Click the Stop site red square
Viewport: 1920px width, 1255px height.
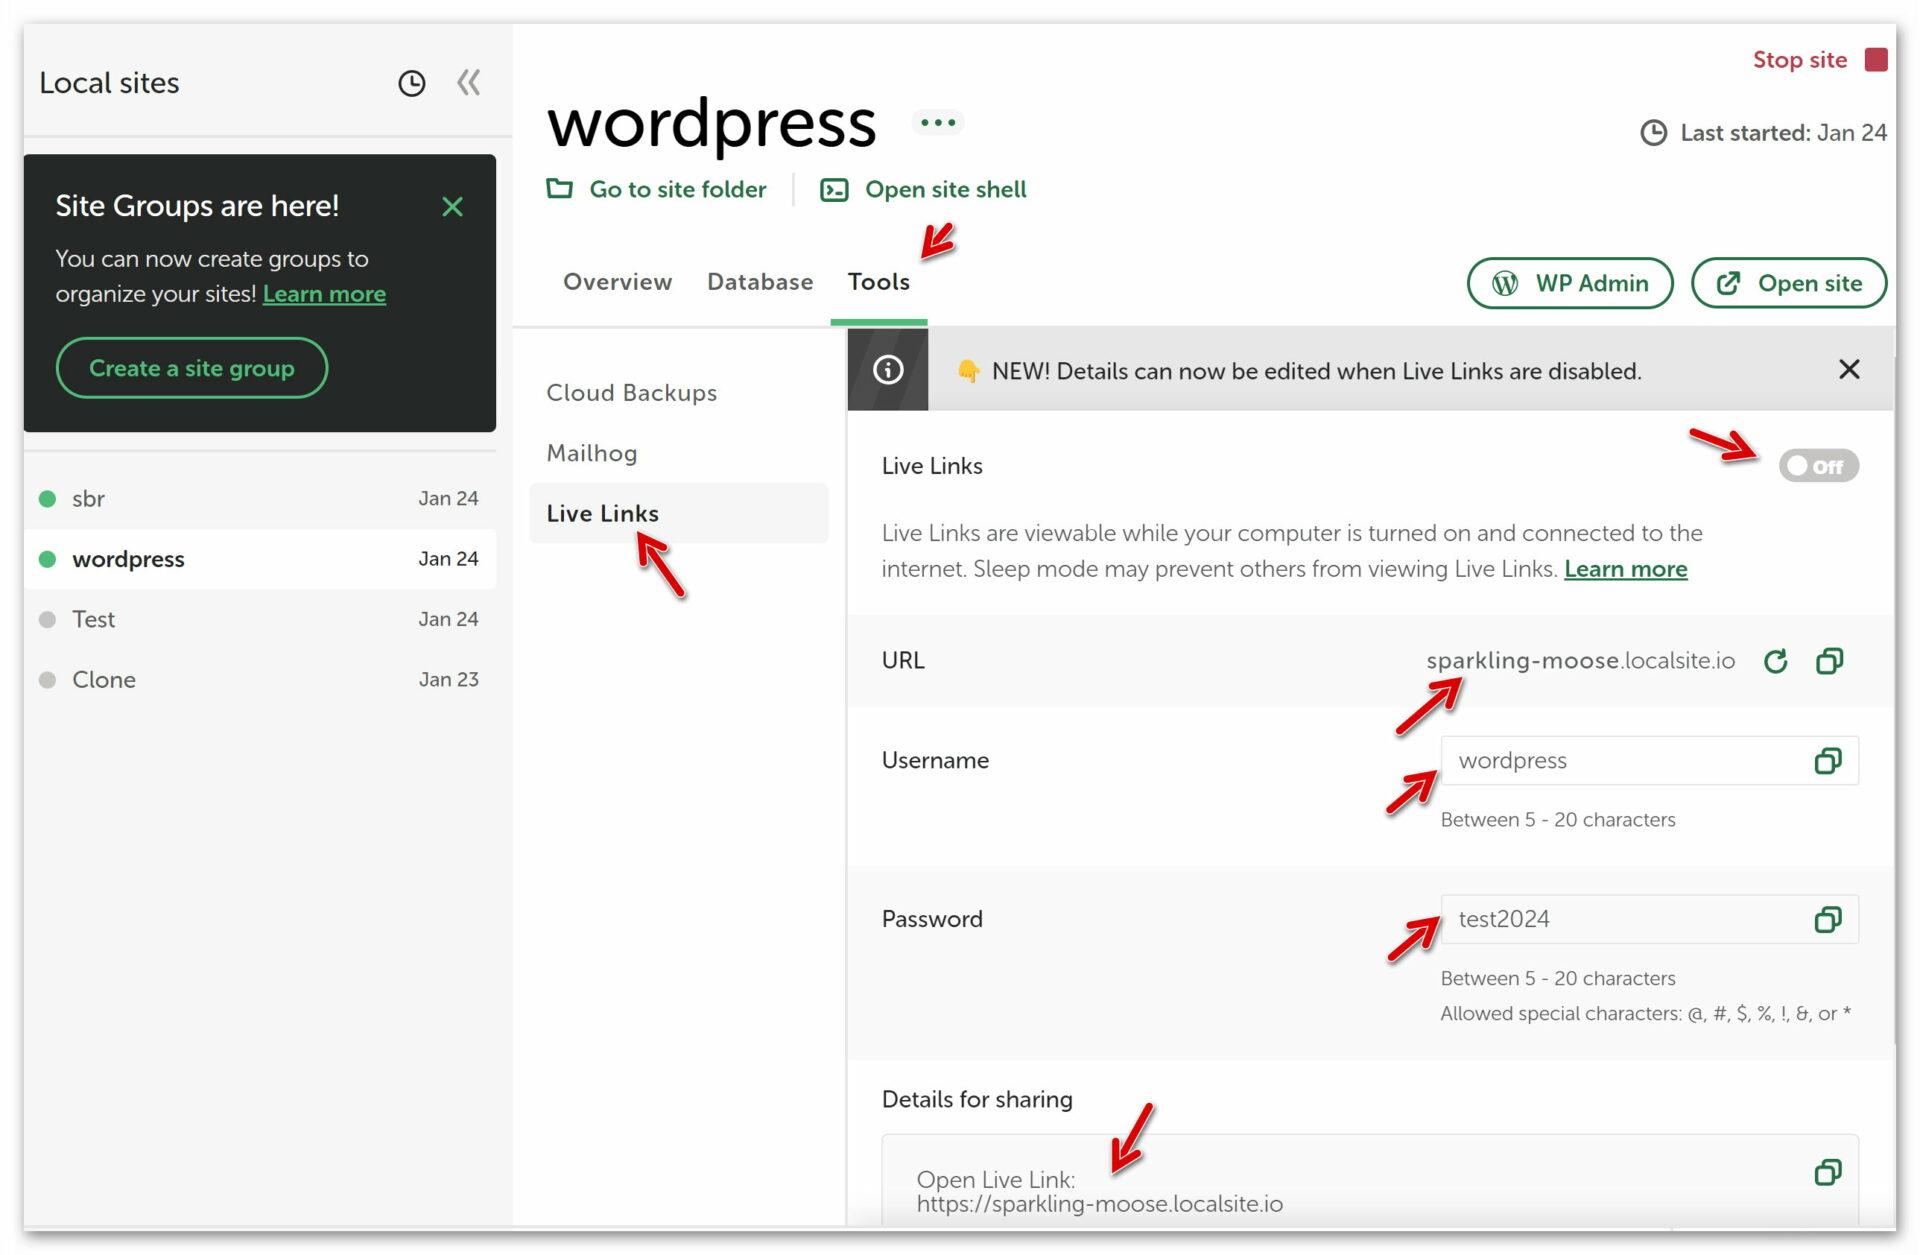pyautogui.click(x=1876, y=60)
